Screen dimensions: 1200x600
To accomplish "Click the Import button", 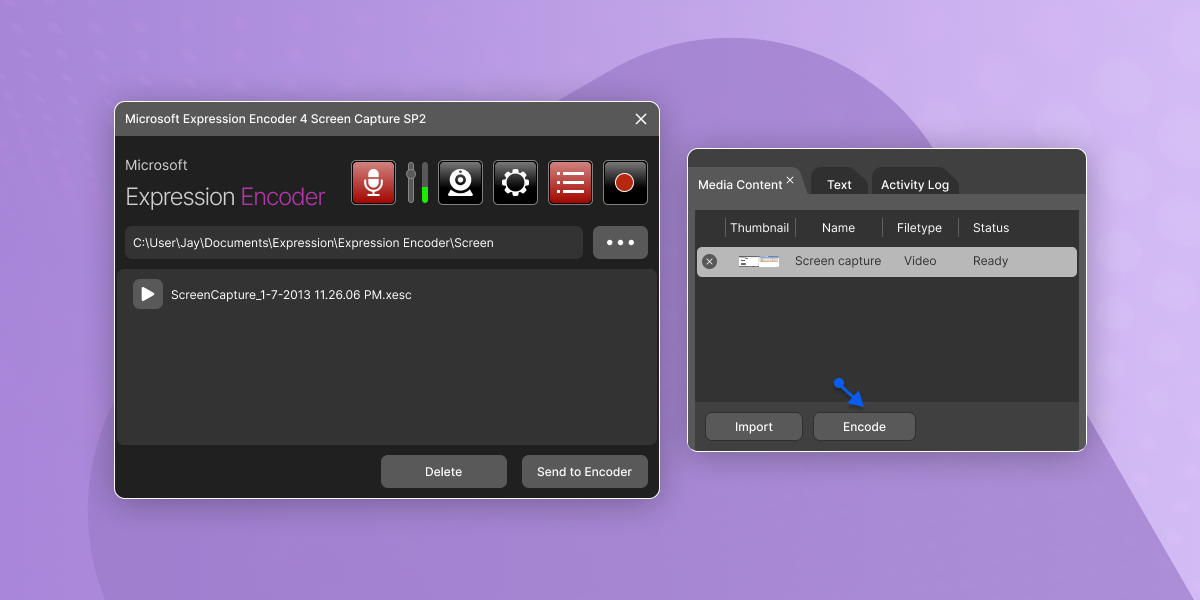I will 754,427.
